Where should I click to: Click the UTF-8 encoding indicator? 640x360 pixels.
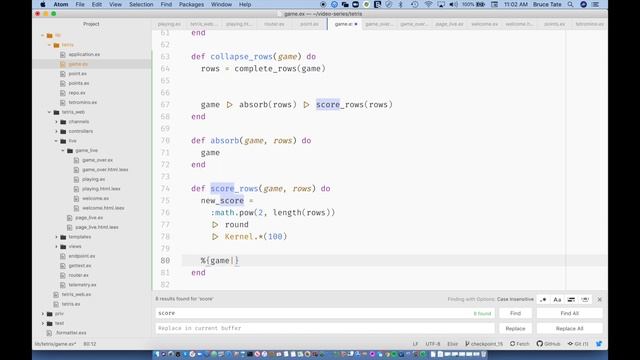point(433,344)
